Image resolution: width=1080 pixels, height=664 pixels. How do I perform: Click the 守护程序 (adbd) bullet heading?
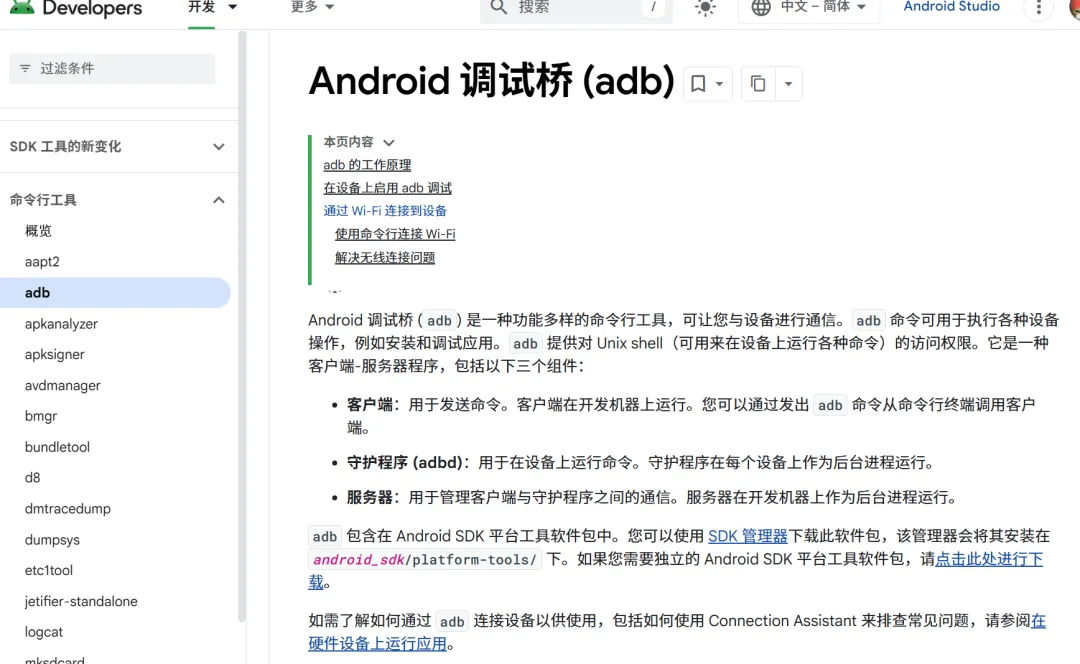[404, 463]
